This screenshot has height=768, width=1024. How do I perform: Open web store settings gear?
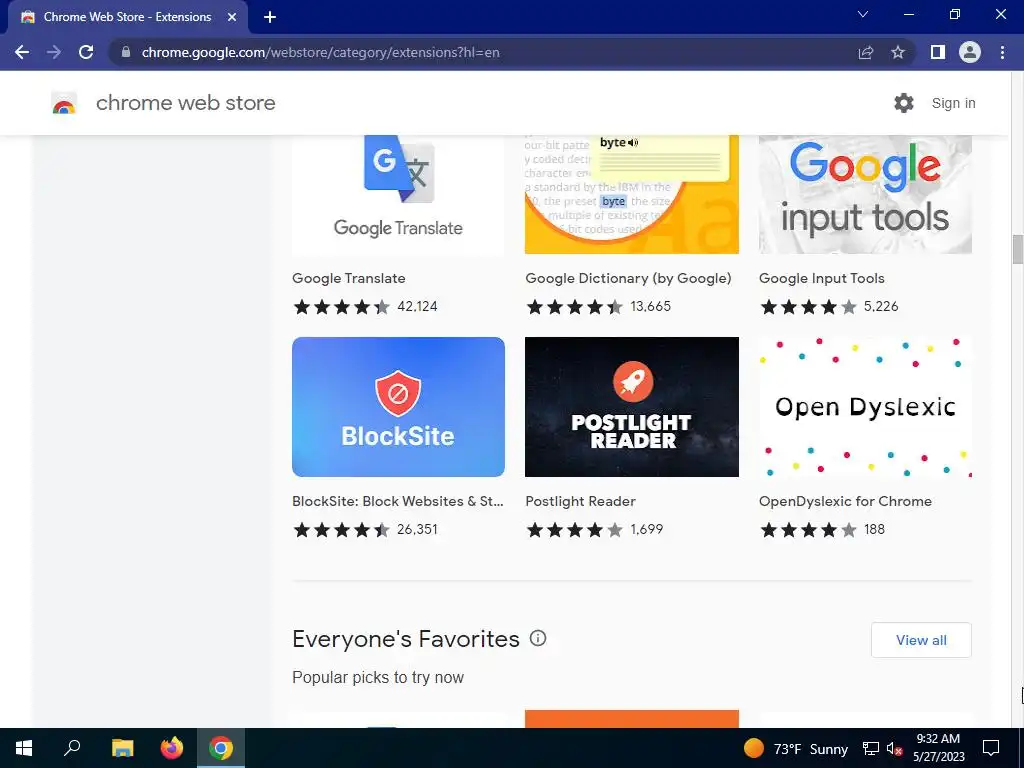click(x=904, y=103)
